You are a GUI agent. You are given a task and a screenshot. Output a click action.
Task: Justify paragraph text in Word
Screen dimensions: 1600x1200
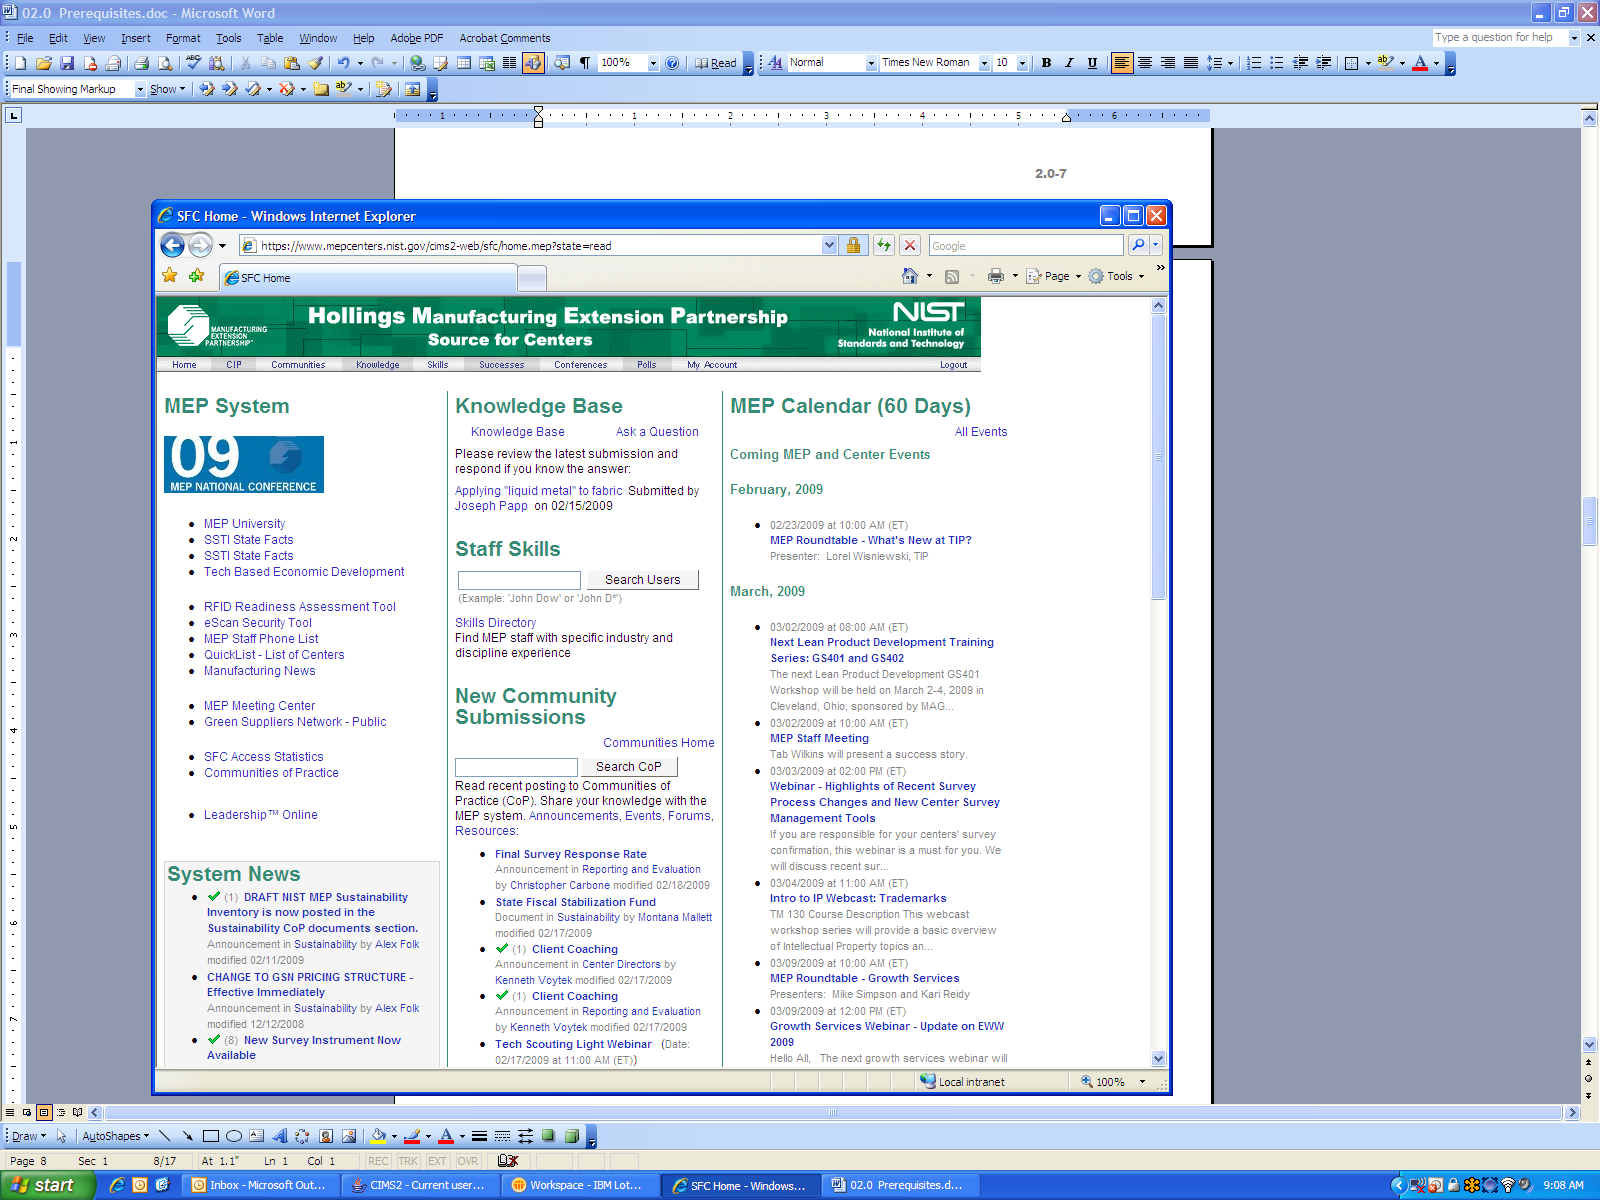(x=1191, y=63)
